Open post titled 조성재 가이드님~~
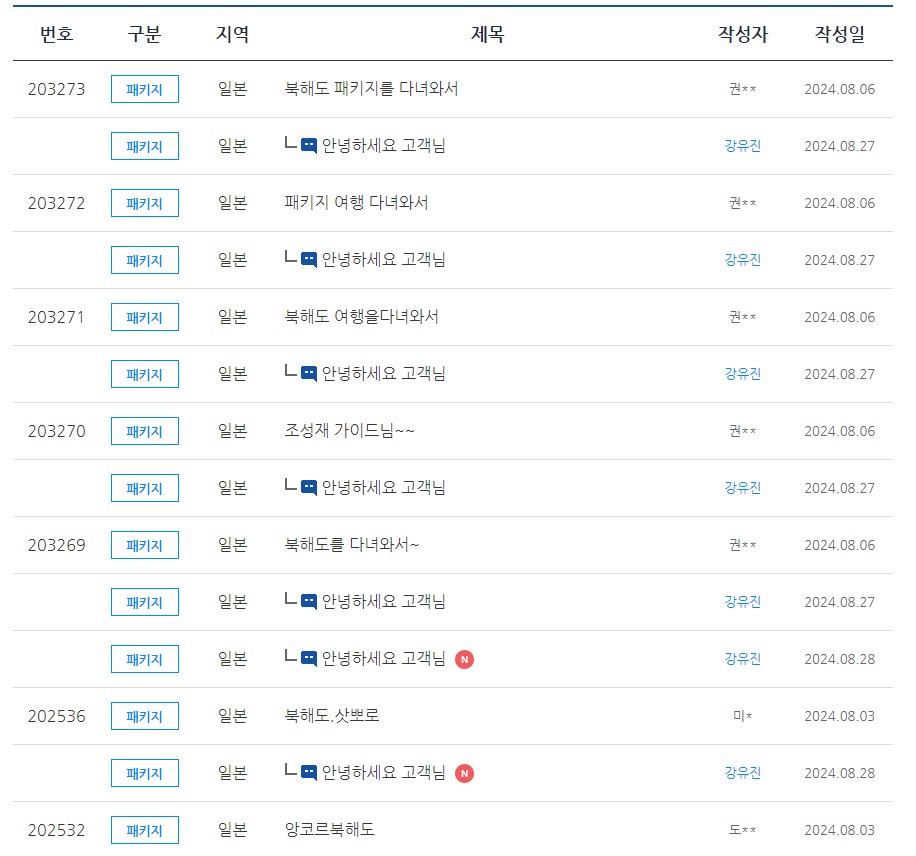This screenshot has width=916, height=856. (x=349, y=431)
